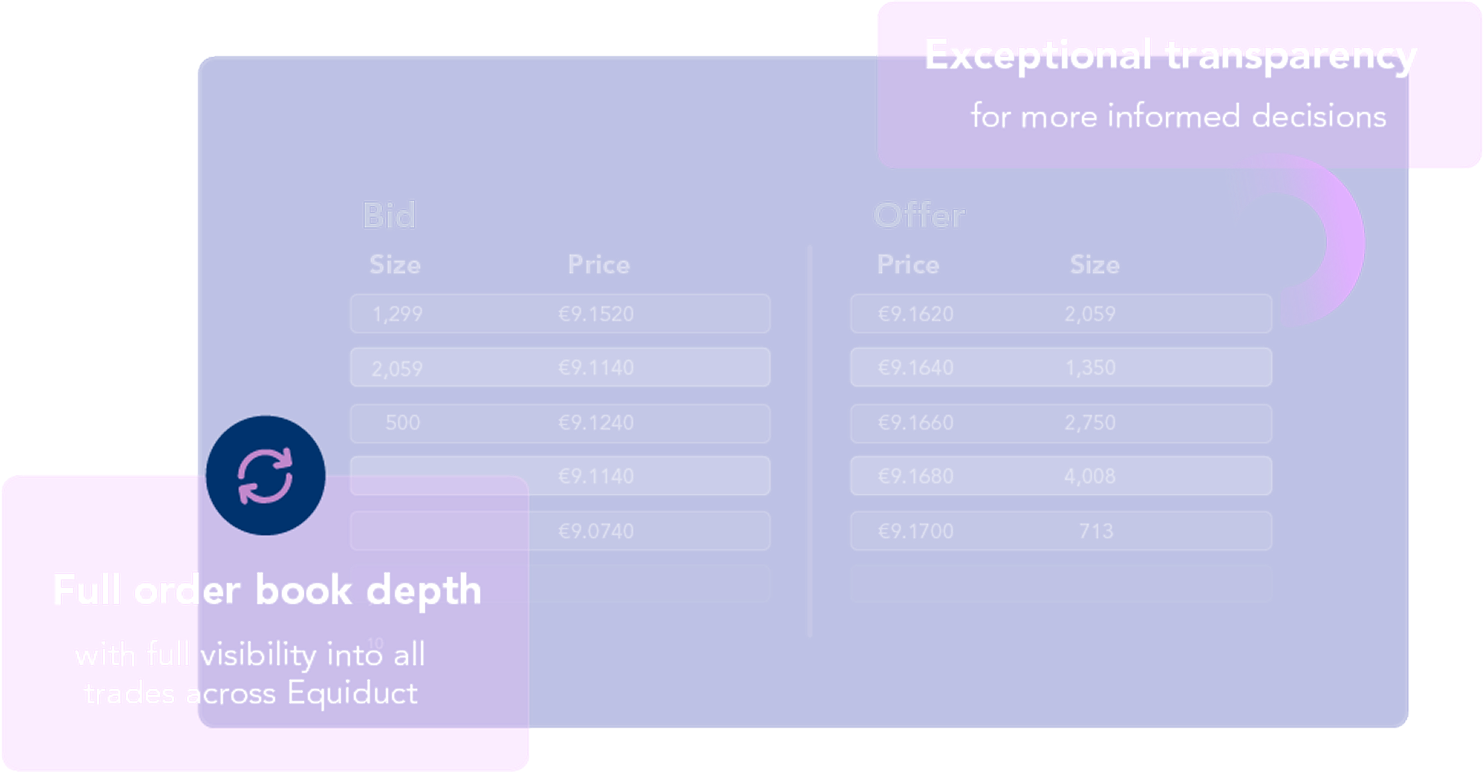Click the Bid section heading
The image size is (1484, 773).
(x=389, y=215)
